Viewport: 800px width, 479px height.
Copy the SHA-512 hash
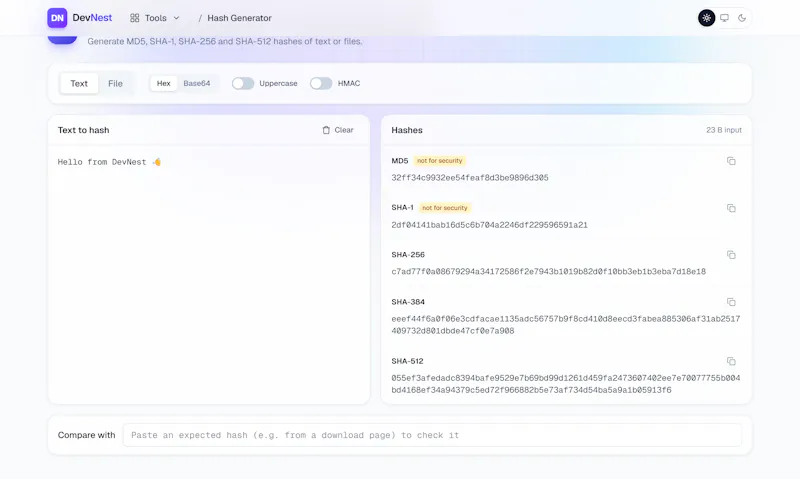(x=731, y=362)
